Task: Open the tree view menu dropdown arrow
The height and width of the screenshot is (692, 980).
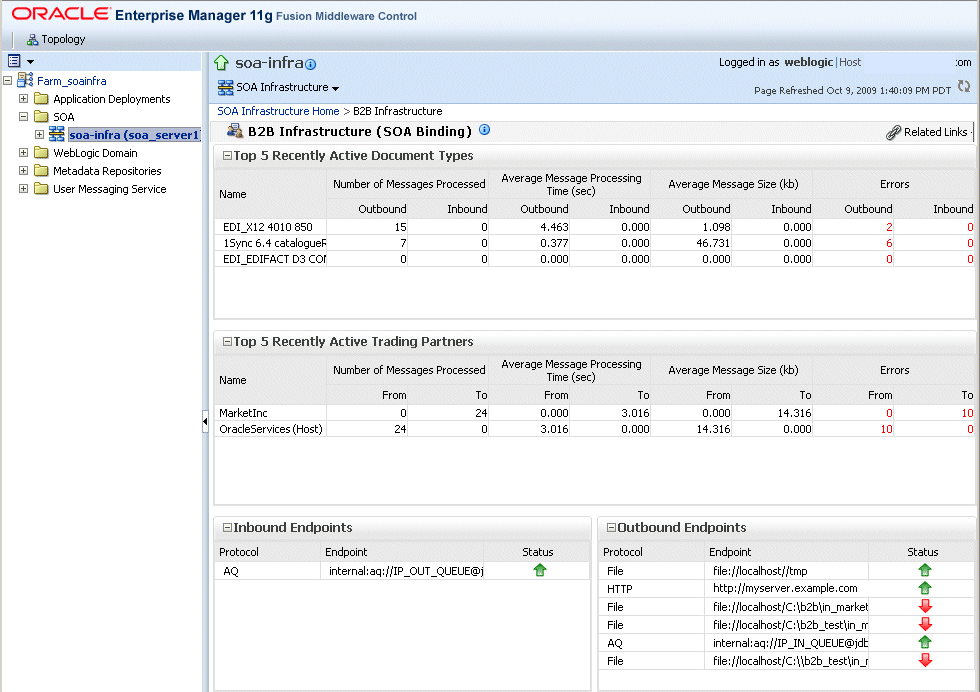Action: tap(30, 62)
